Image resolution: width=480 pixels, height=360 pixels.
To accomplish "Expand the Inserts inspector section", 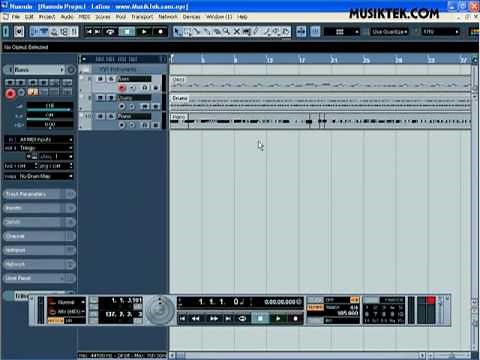I will tap(39, 208).
